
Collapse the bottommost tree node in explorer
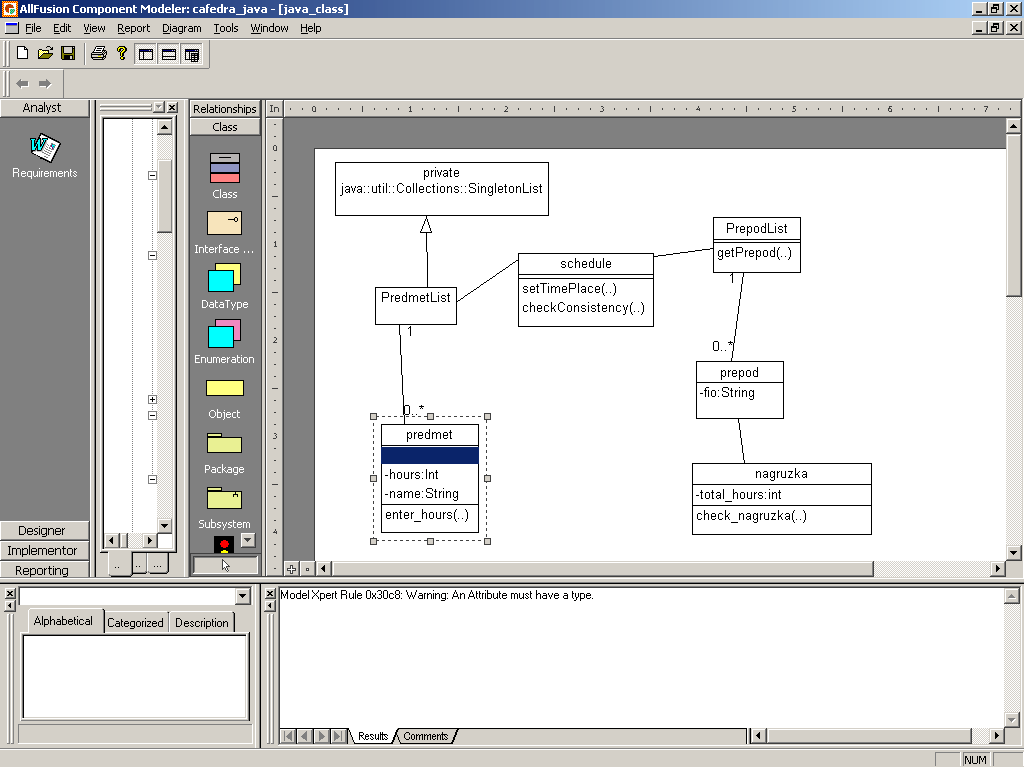[152, 479]
